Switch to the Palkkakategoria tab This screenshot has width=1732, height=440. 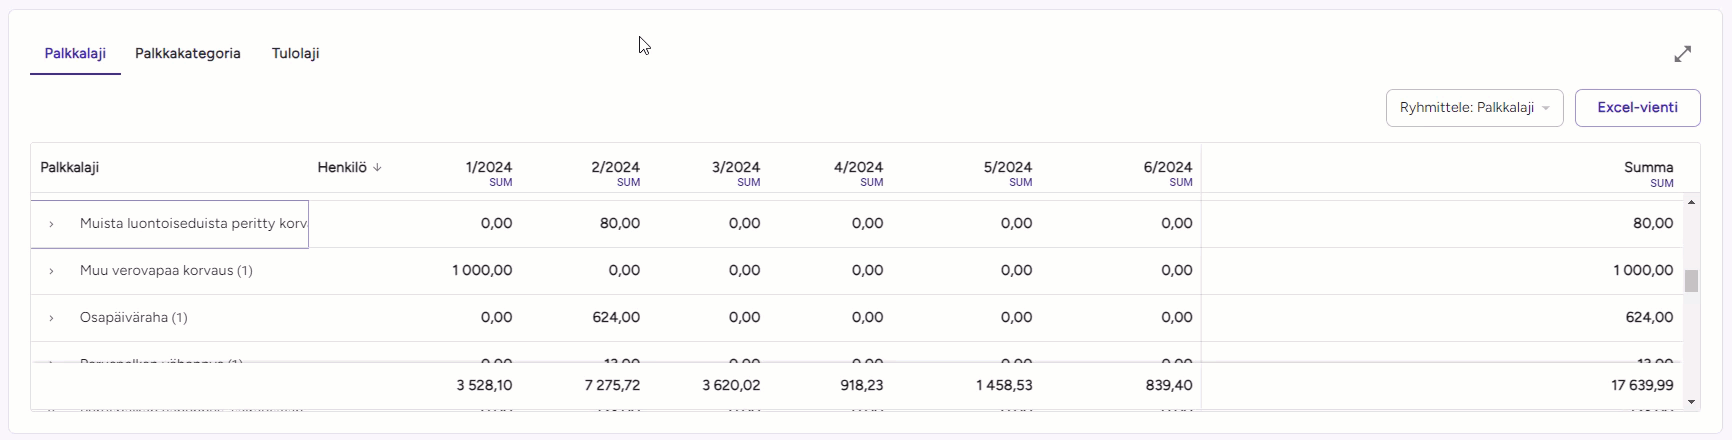click(188, 54)
